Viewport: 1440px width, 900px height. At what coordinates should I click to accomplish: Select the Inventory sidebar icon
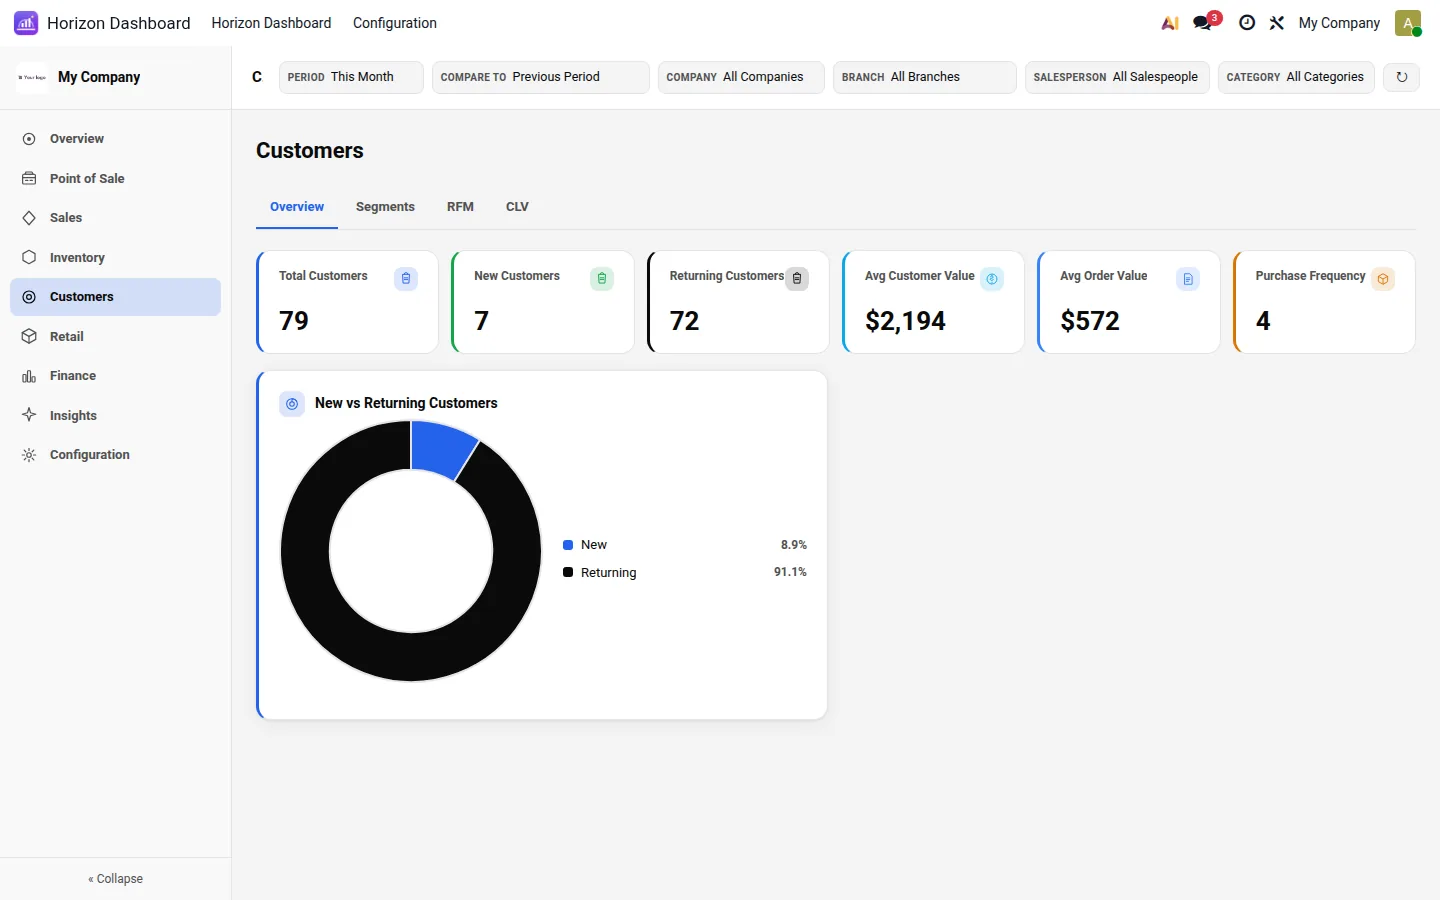[x=29, y=257]
